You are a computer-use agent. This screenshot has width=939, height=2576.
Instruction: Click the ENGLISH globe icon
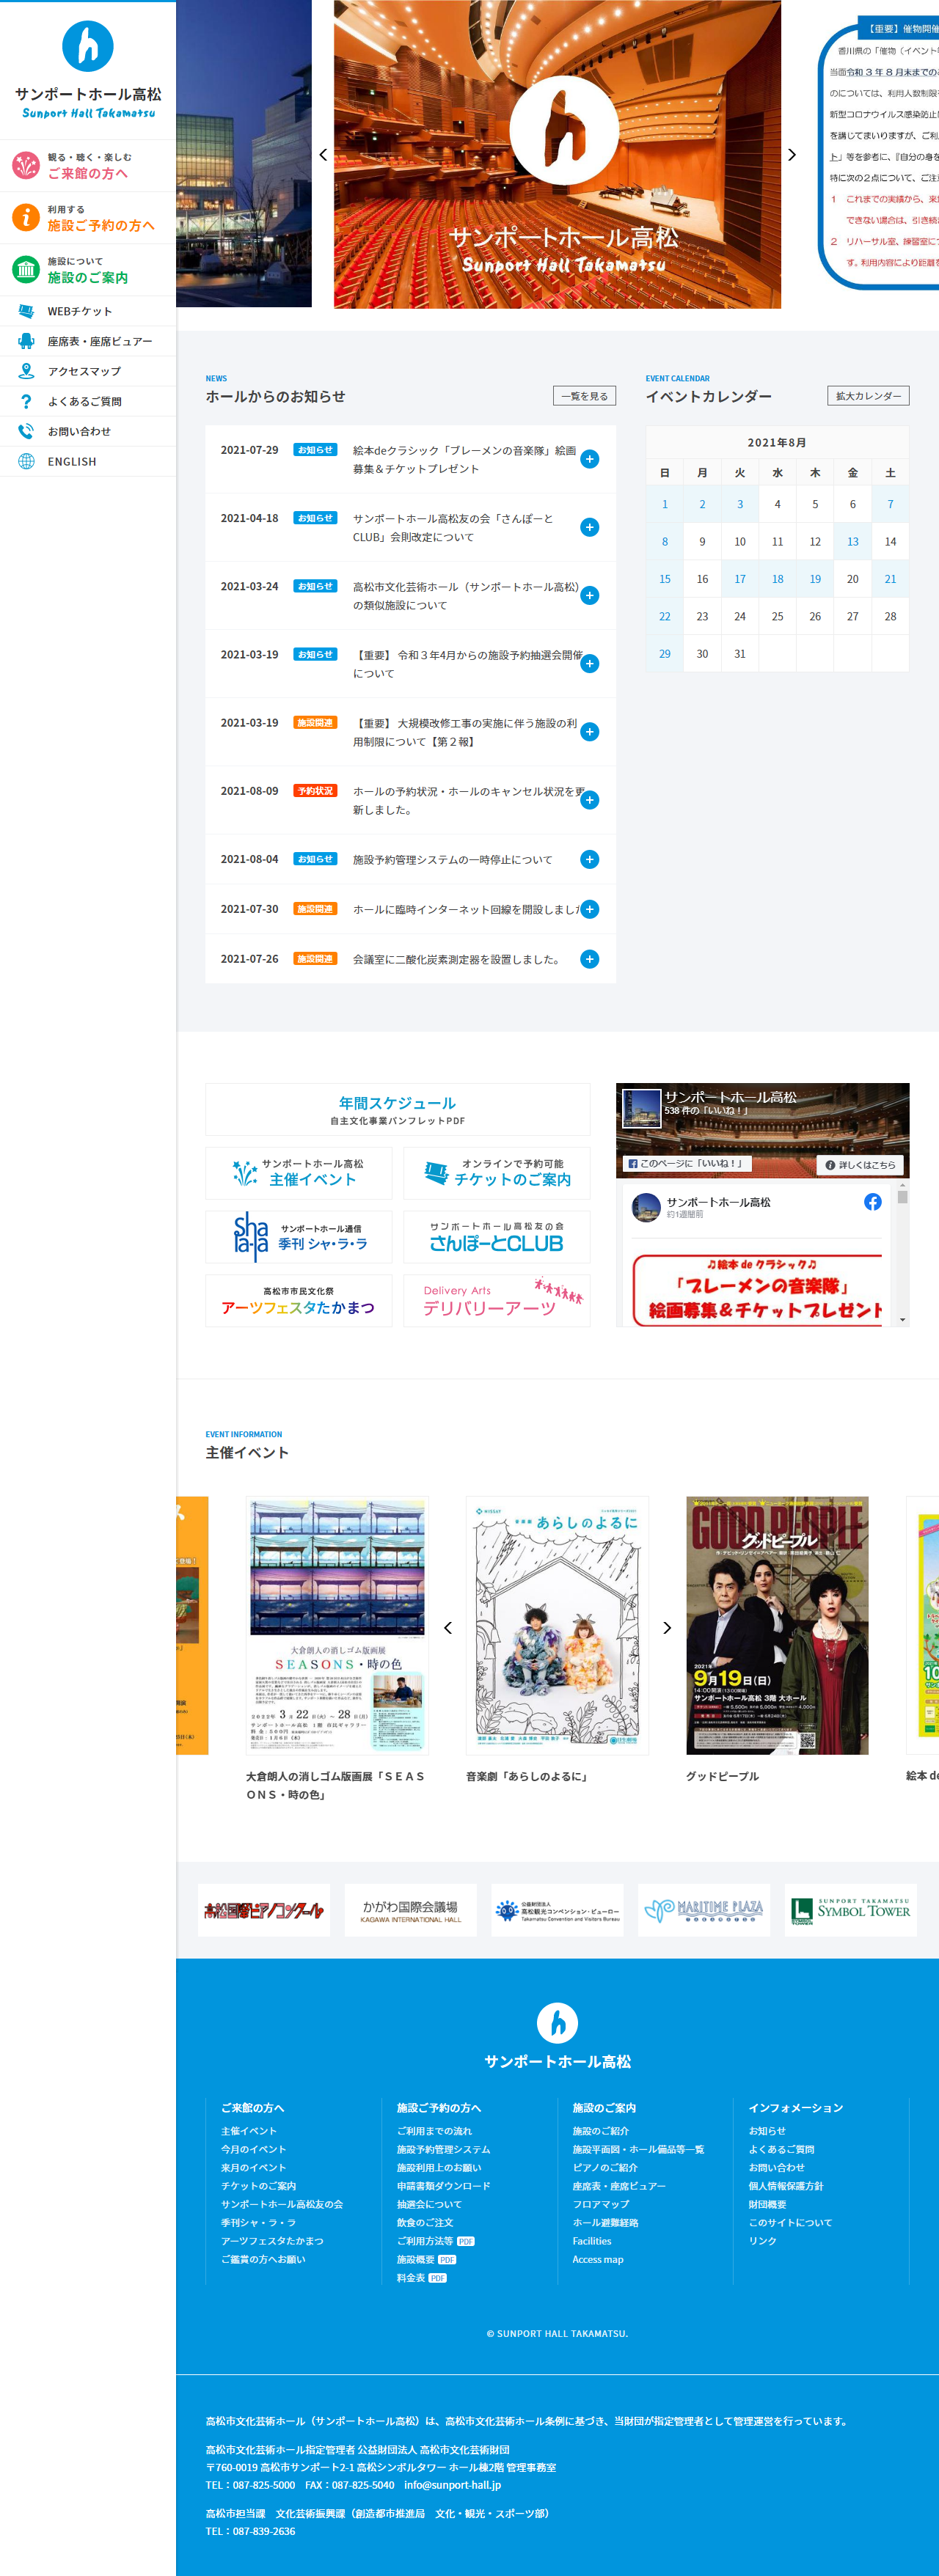click(x=26, y=461)
